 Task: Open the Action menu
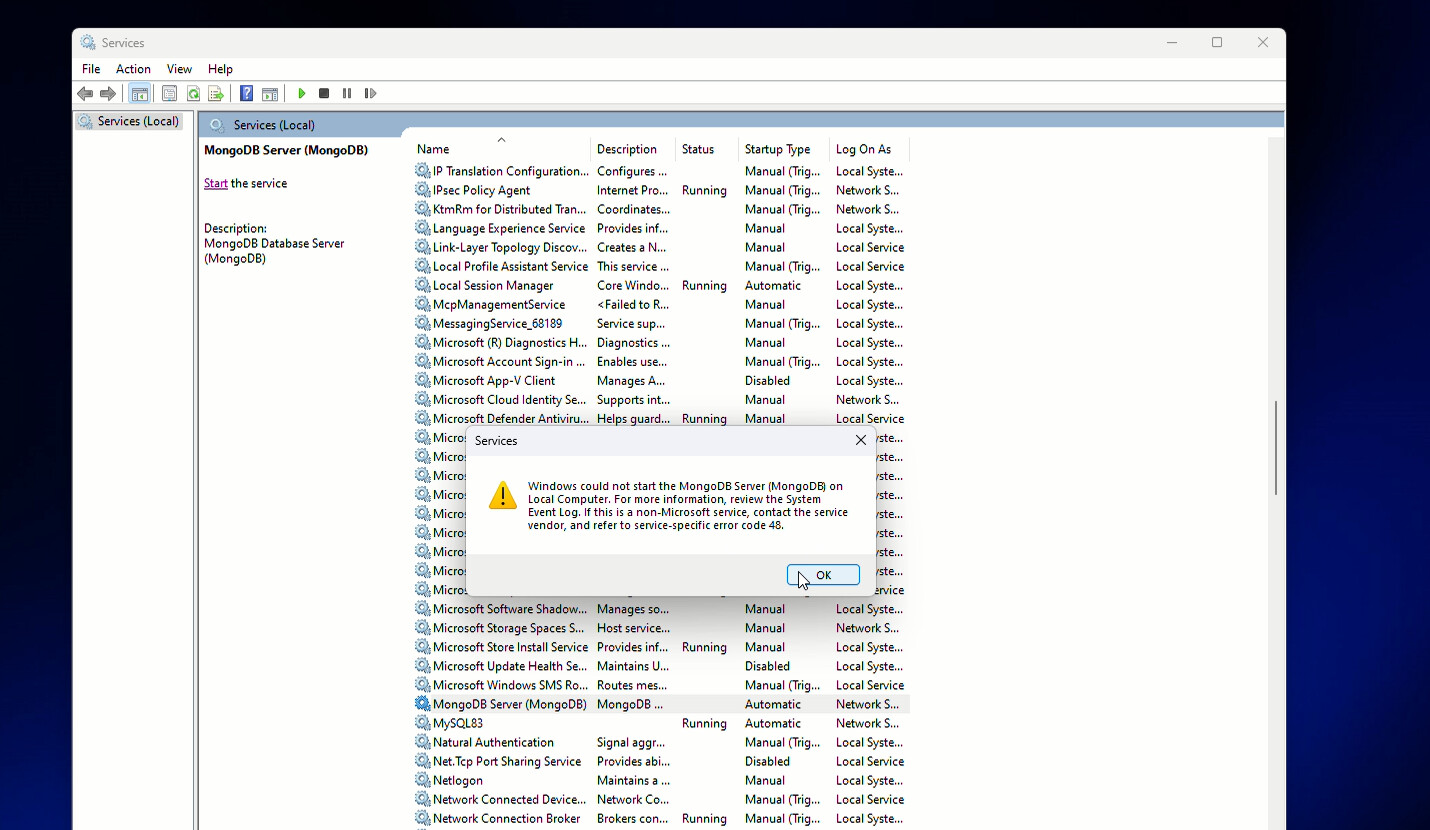tap(133, 69)
